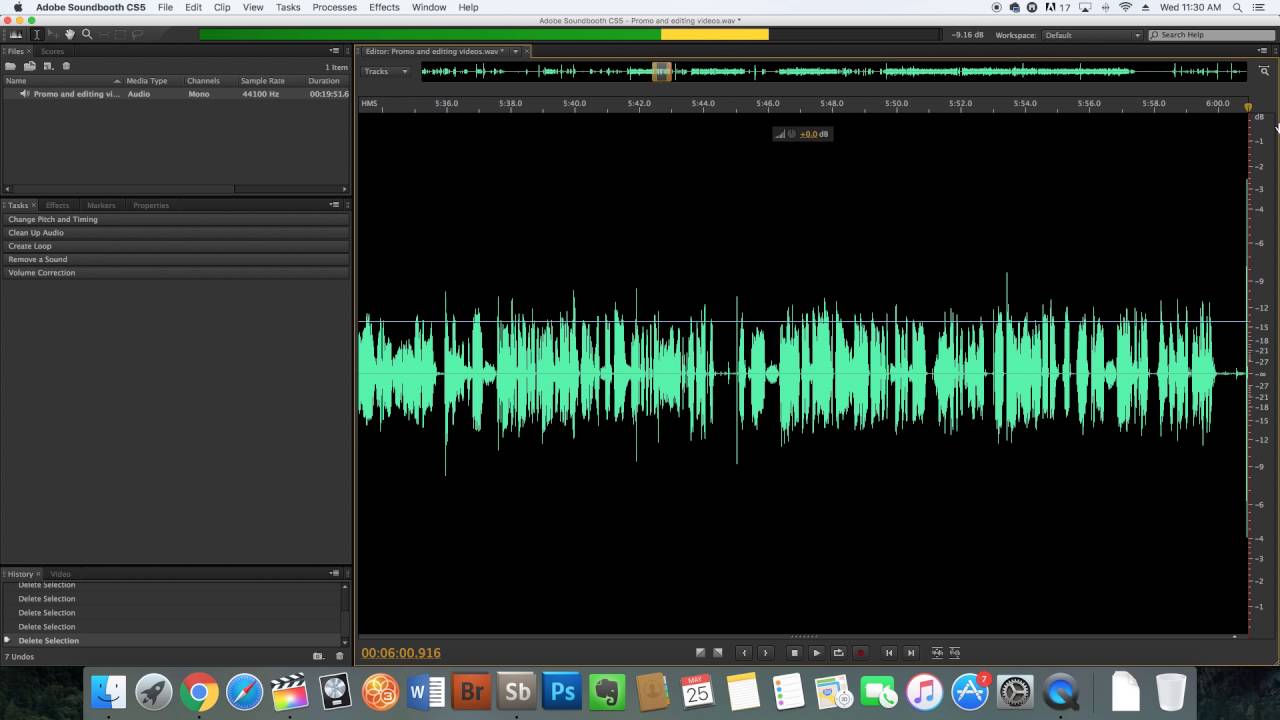Click the overview zoom navigator highlight bar
The image size is (1280, 720).
pos(662,71)
